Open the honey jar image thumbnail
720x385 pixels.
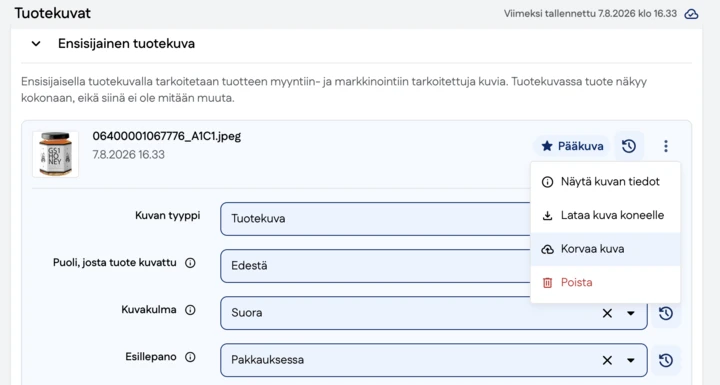point(56,154)
